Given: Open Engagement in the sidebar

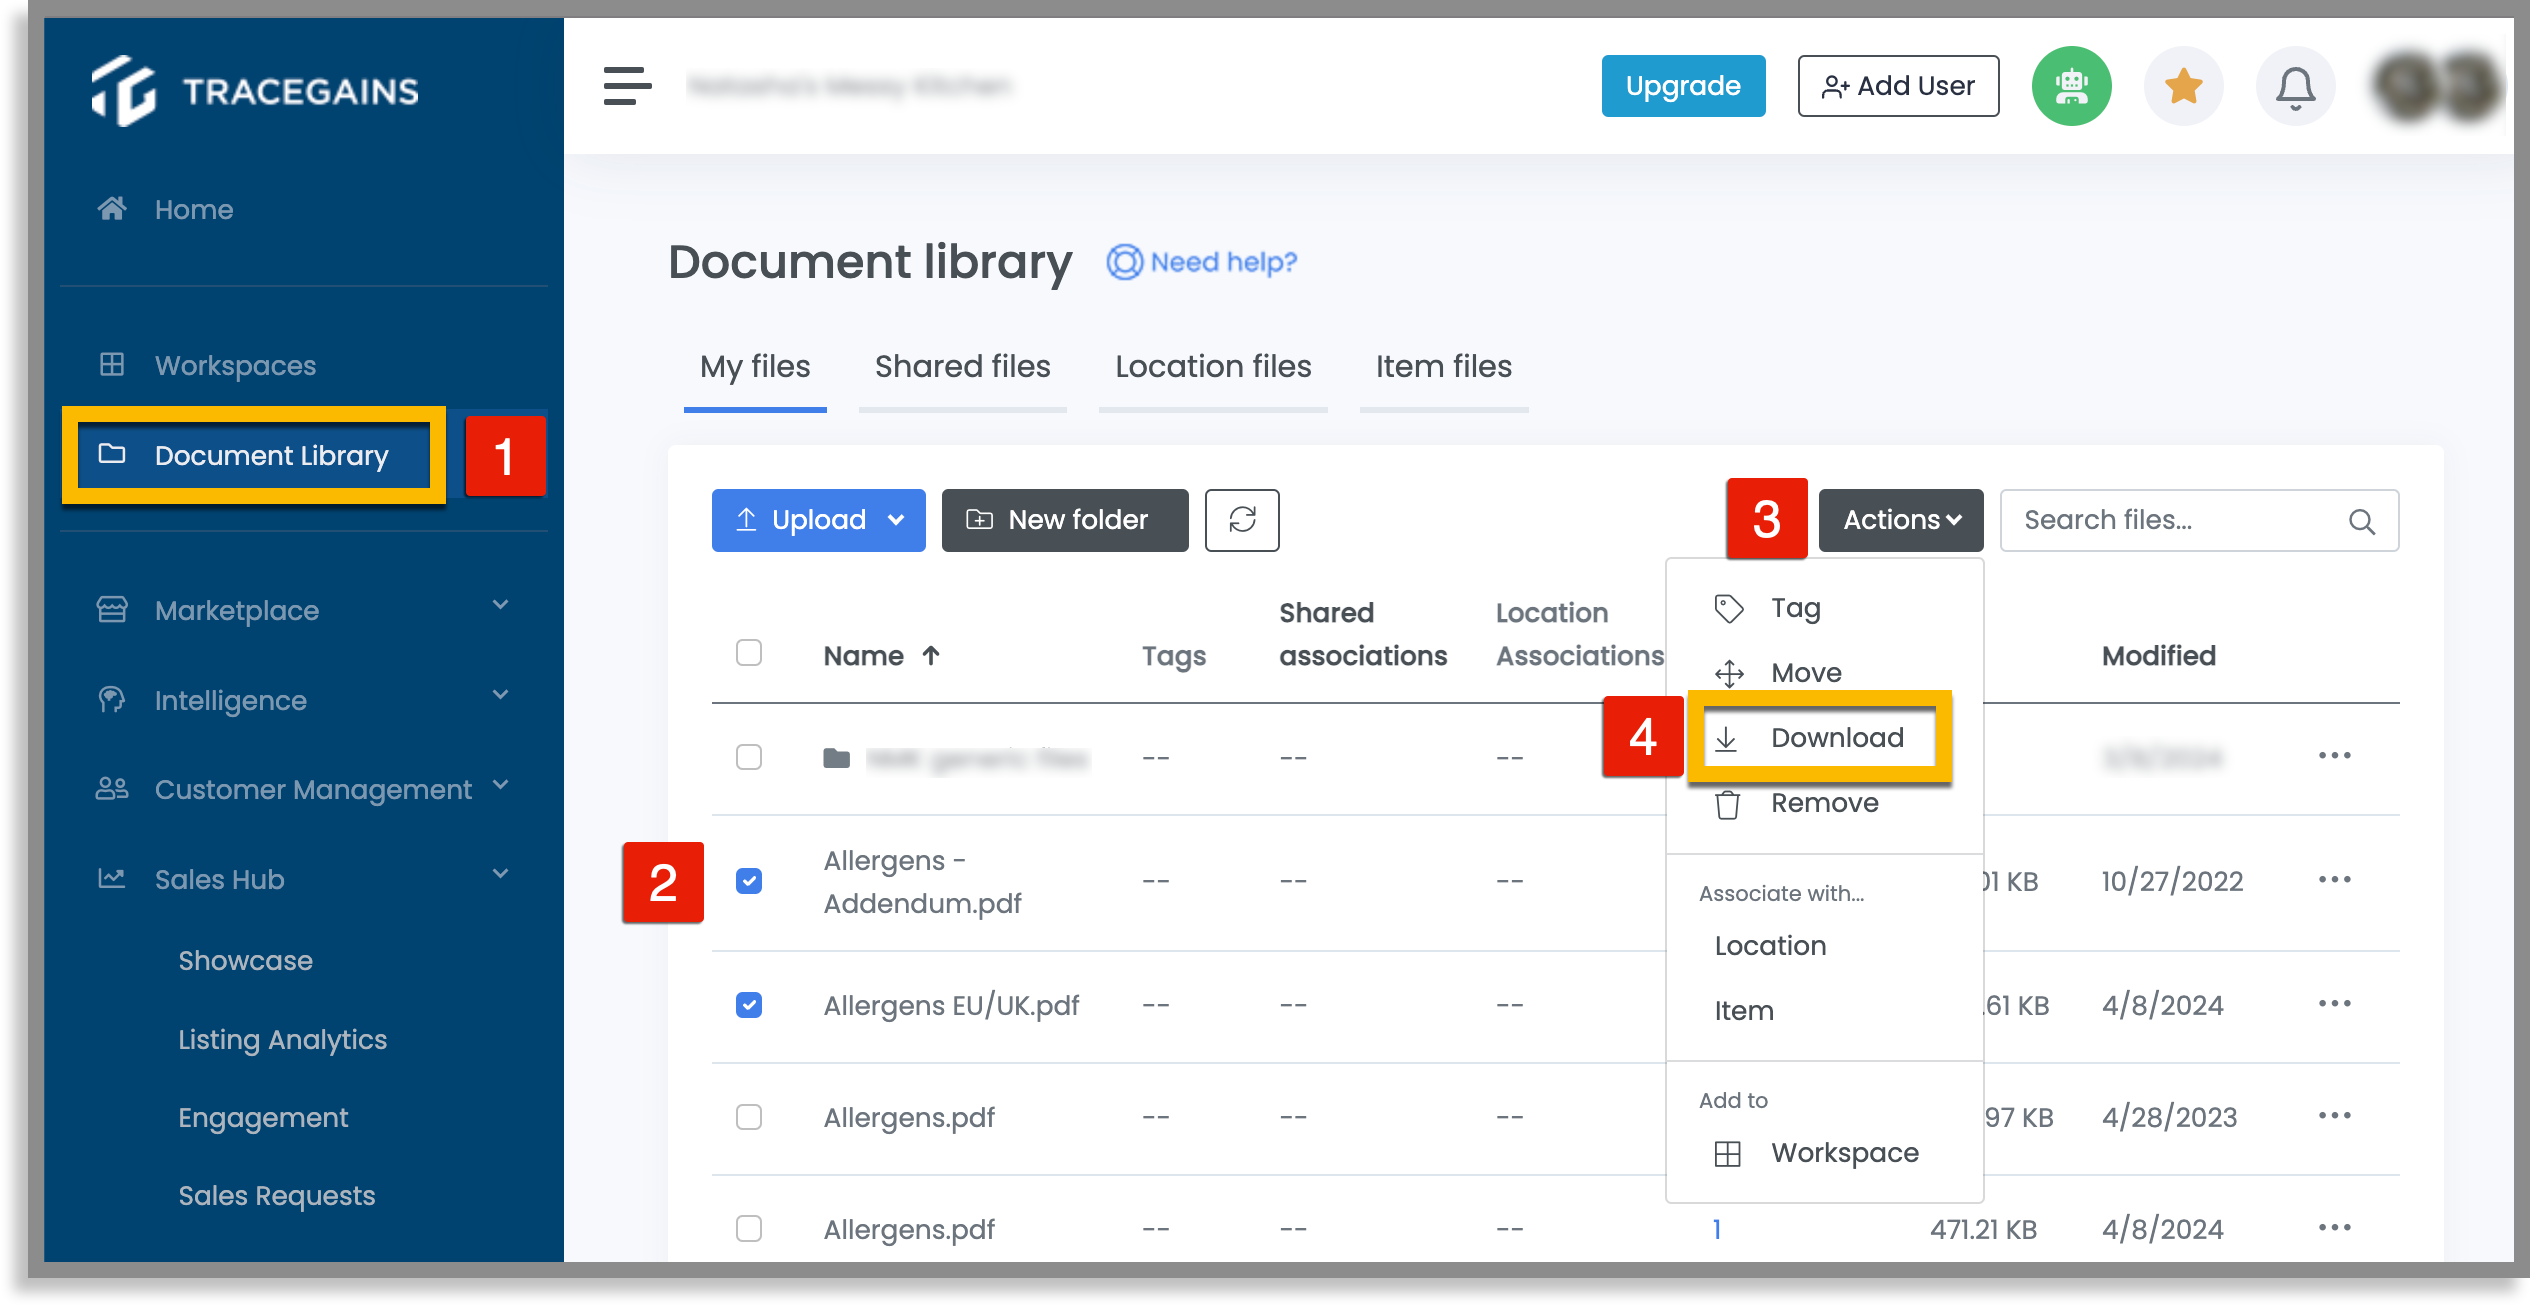Looking at the screenshot, I should coord(263,1117).
